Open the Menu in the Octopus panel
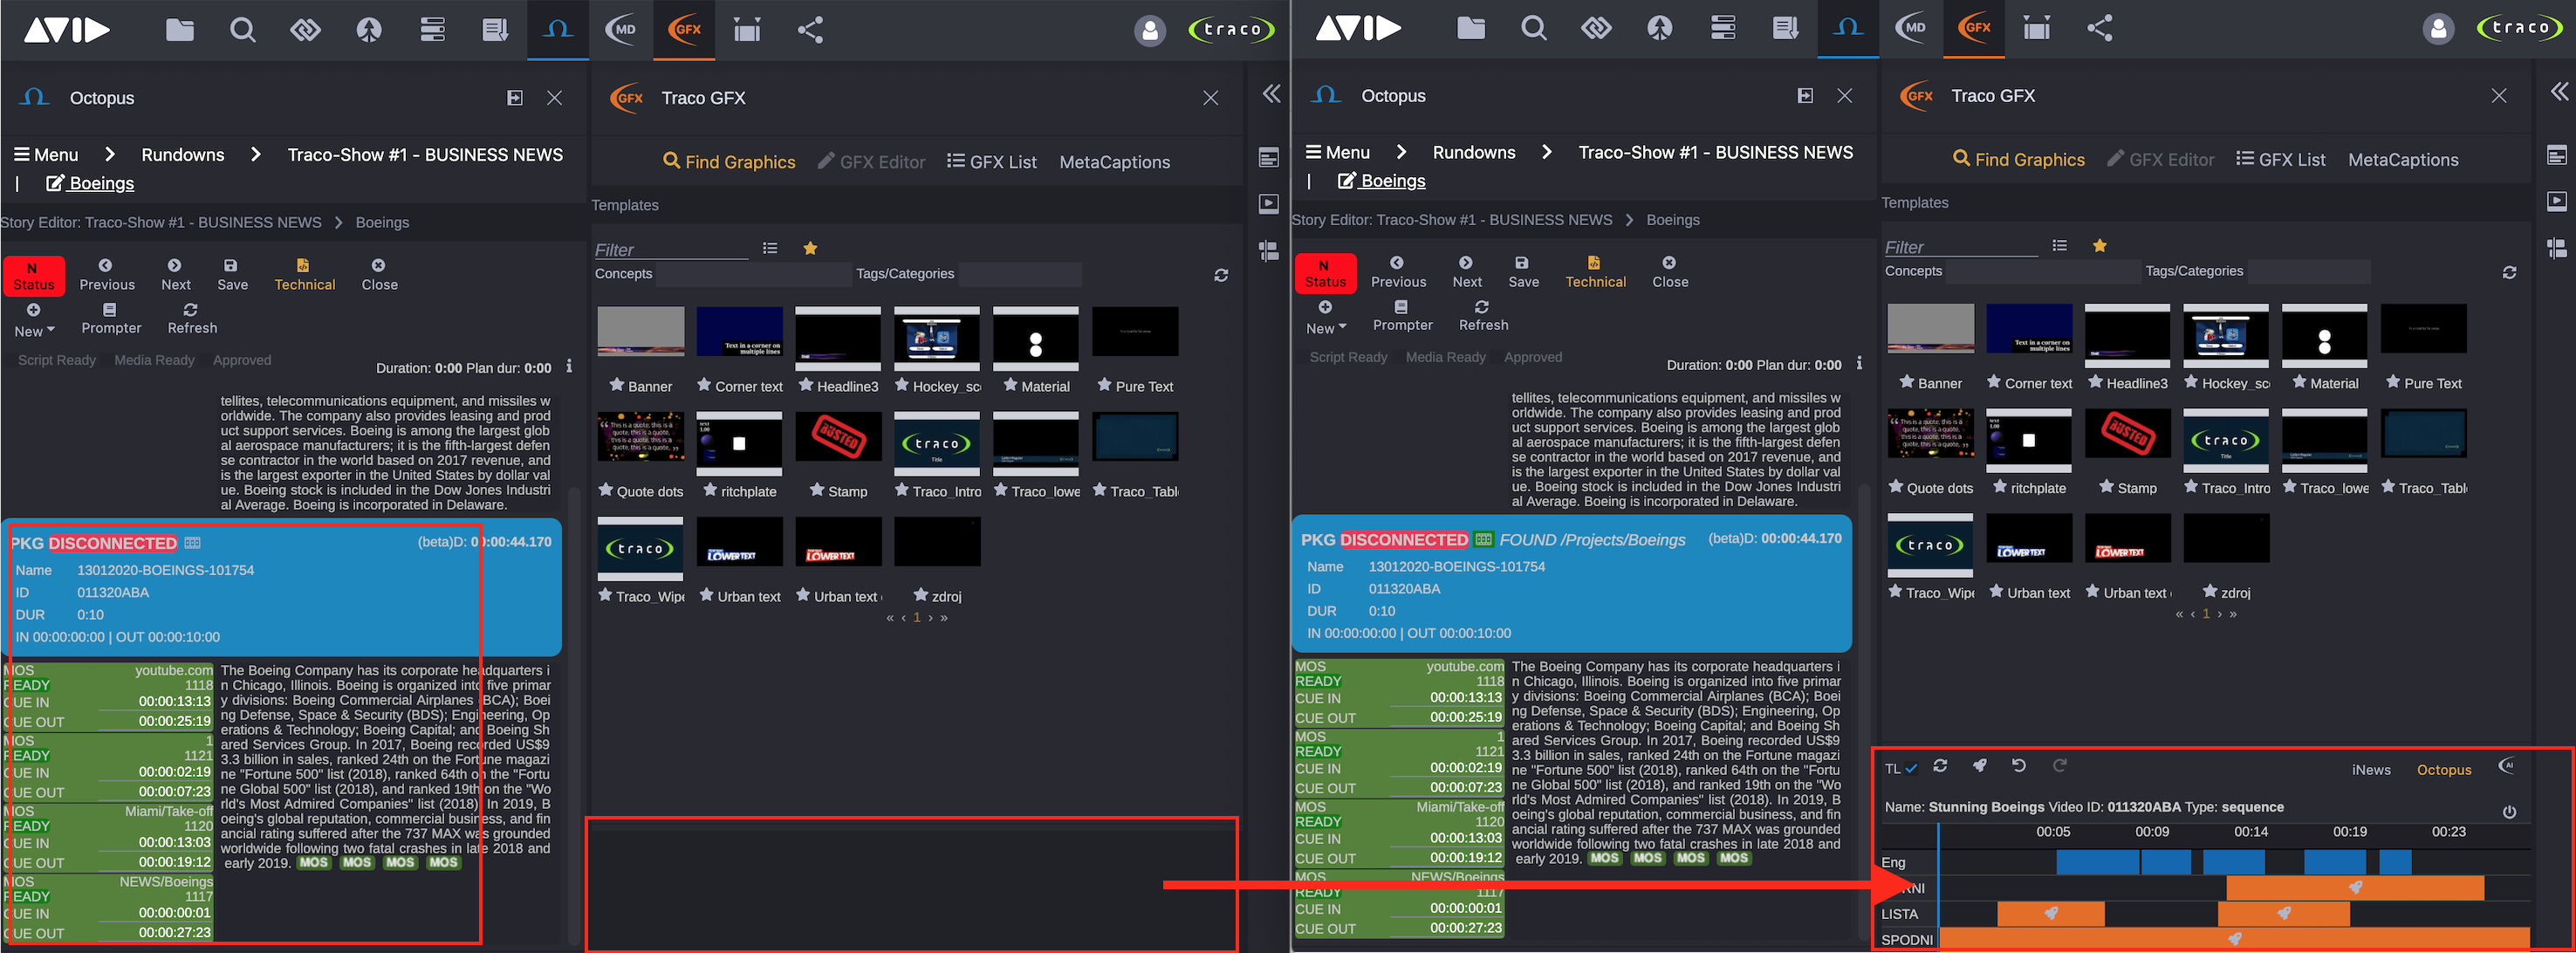Viewport: 2576px width, 953px height. [46, 154]
